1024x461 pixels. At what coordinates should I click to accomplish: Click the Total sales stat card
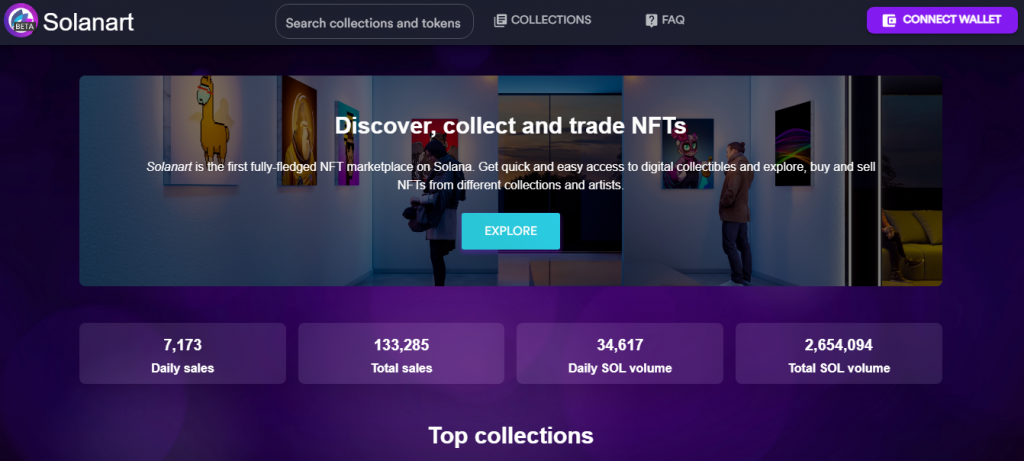pyautogui.click(x=401, y=353)
